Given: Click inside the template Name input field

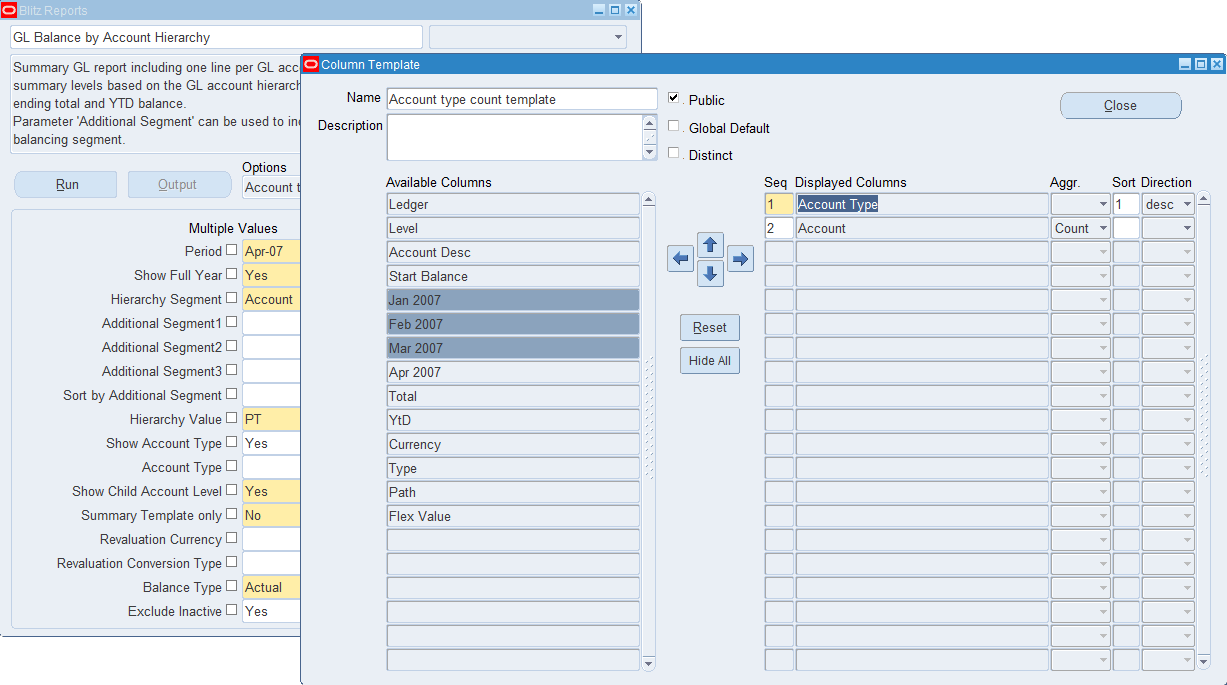Looking at the screenshot, I should pyautogui.click(x=520, y=98).
